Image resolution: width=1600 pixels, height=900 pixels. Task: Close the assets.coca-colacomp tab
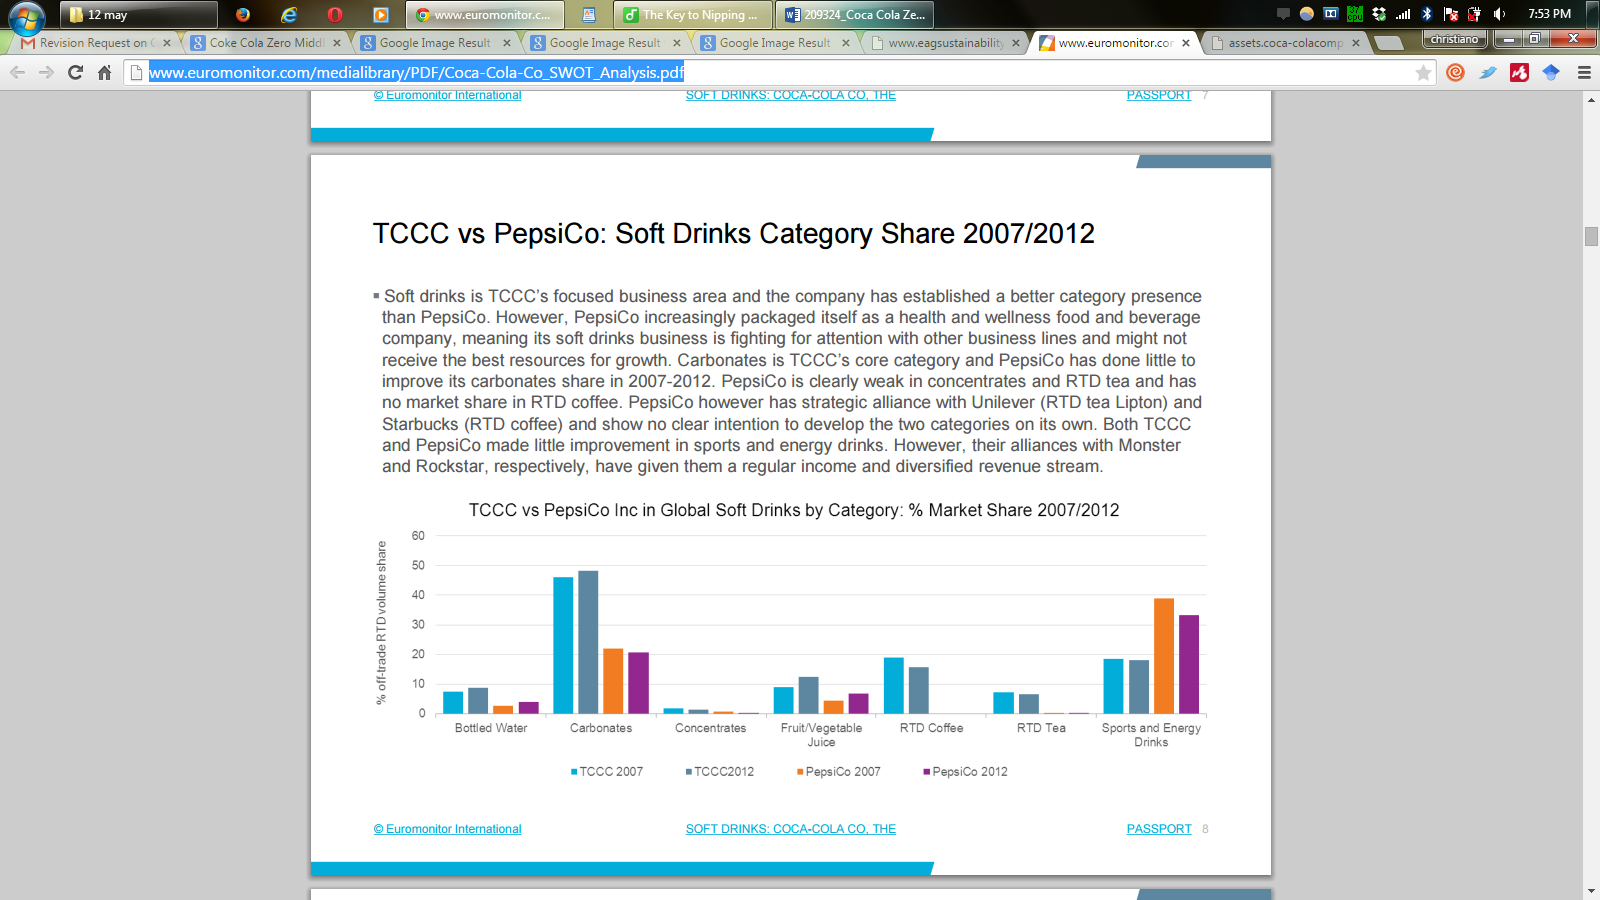(1356, 43)
